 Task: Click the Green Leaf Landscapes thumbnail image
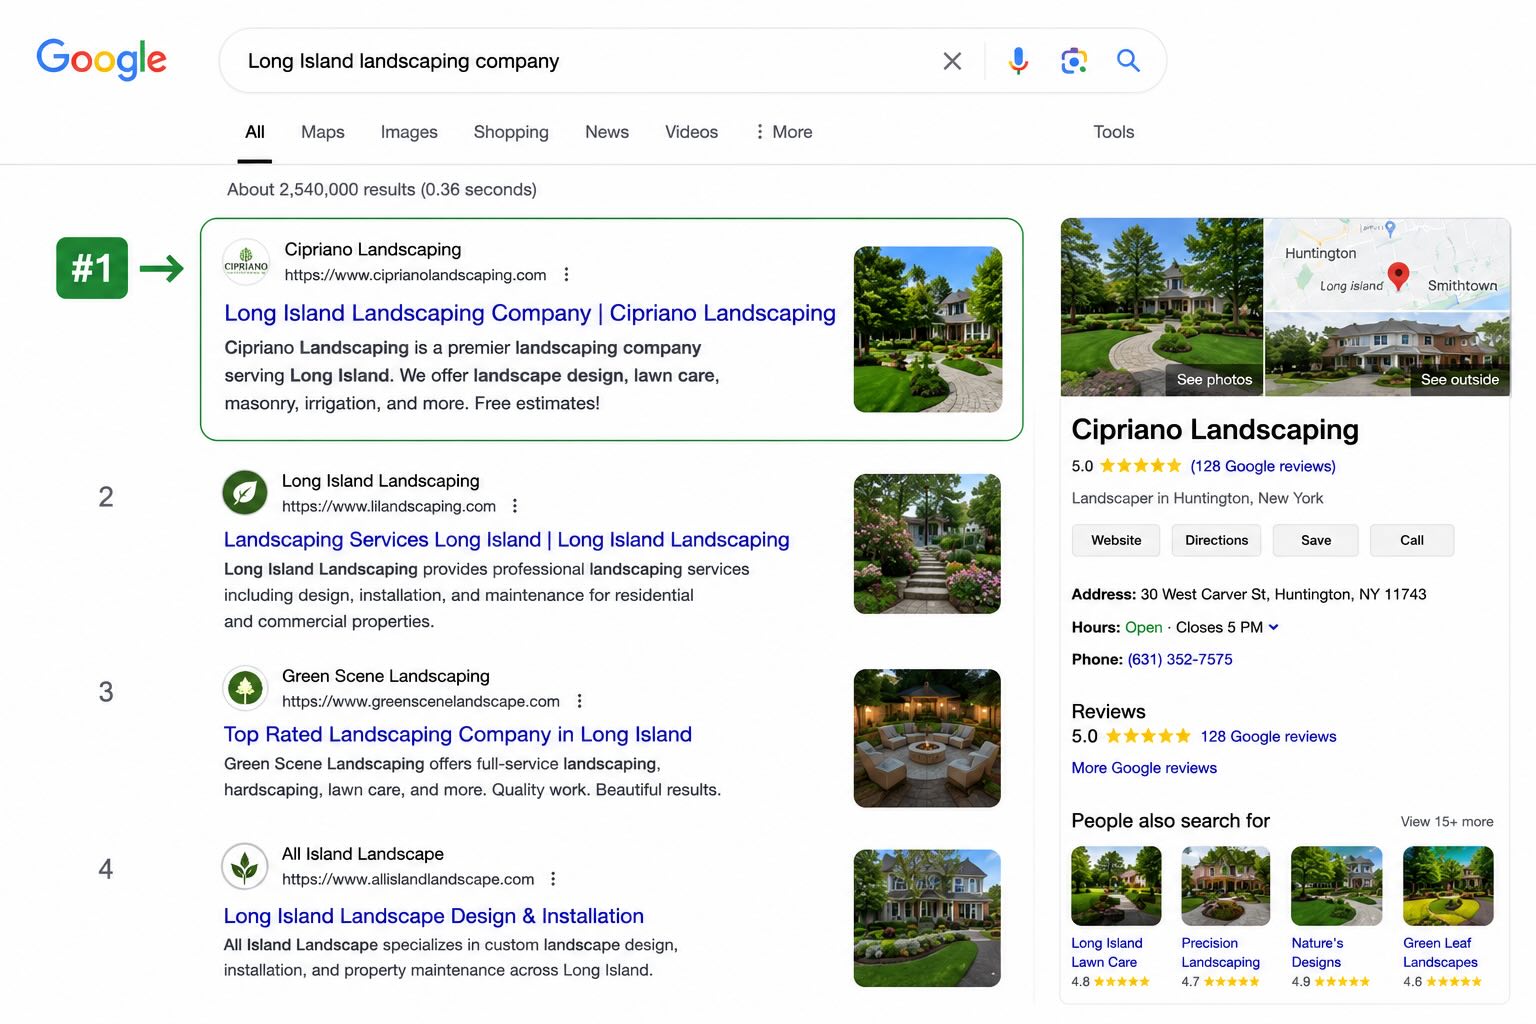pyautogui.click(x=1448, y=886)
